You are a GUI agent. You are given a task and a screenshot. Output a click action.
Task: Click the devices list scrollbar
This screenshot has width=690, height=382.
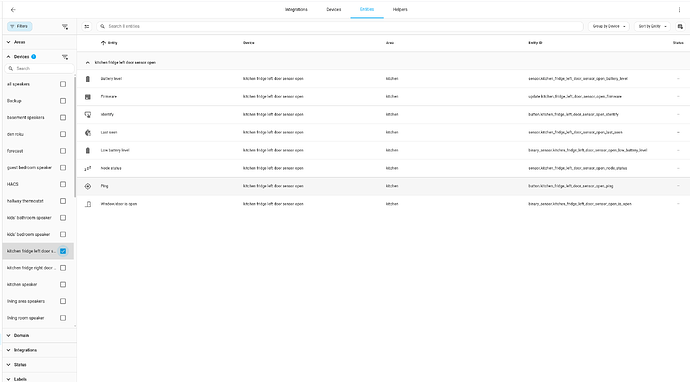point(75,136)
